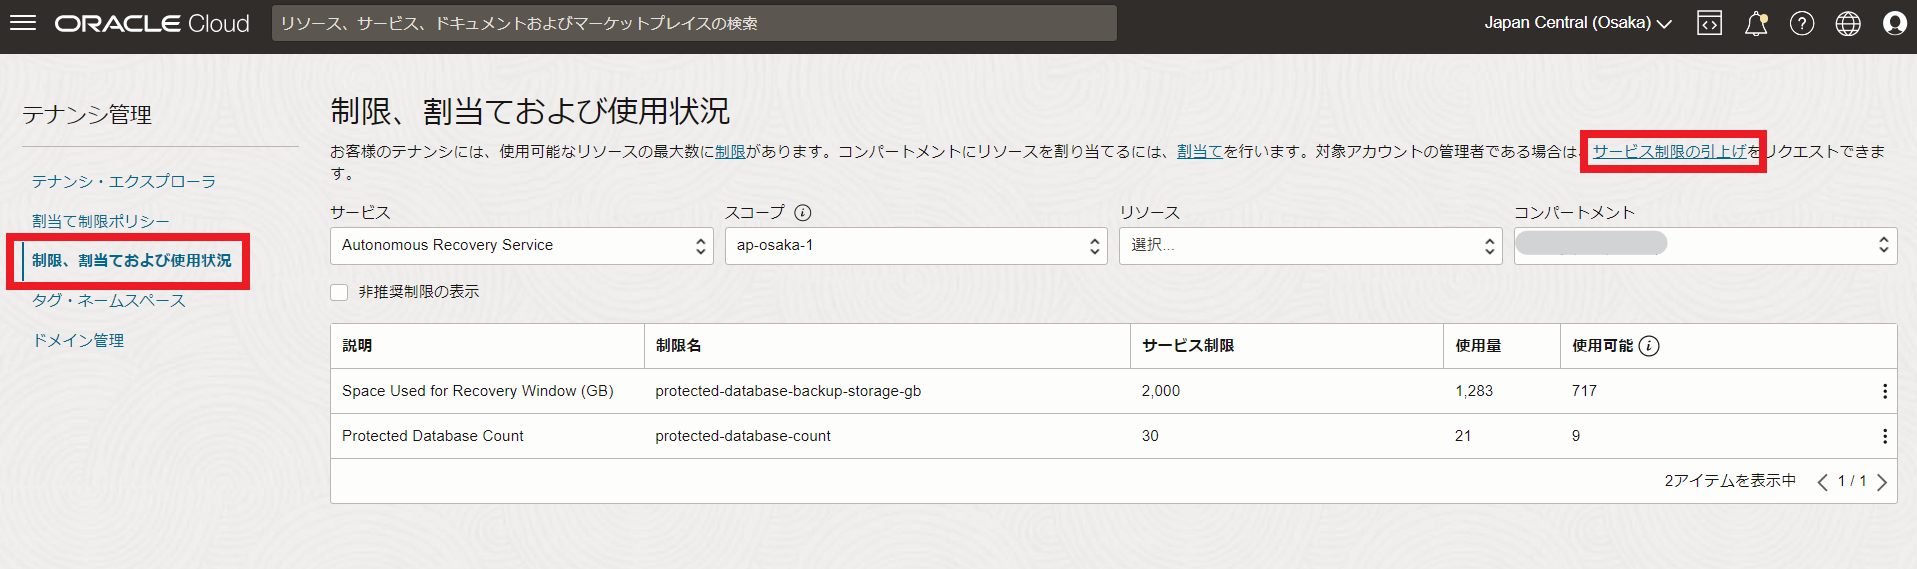Screen dimensions: 1917x569
Task: Open the サービス dropdown showing Autonomous Recovery Service
Action: 521,246
